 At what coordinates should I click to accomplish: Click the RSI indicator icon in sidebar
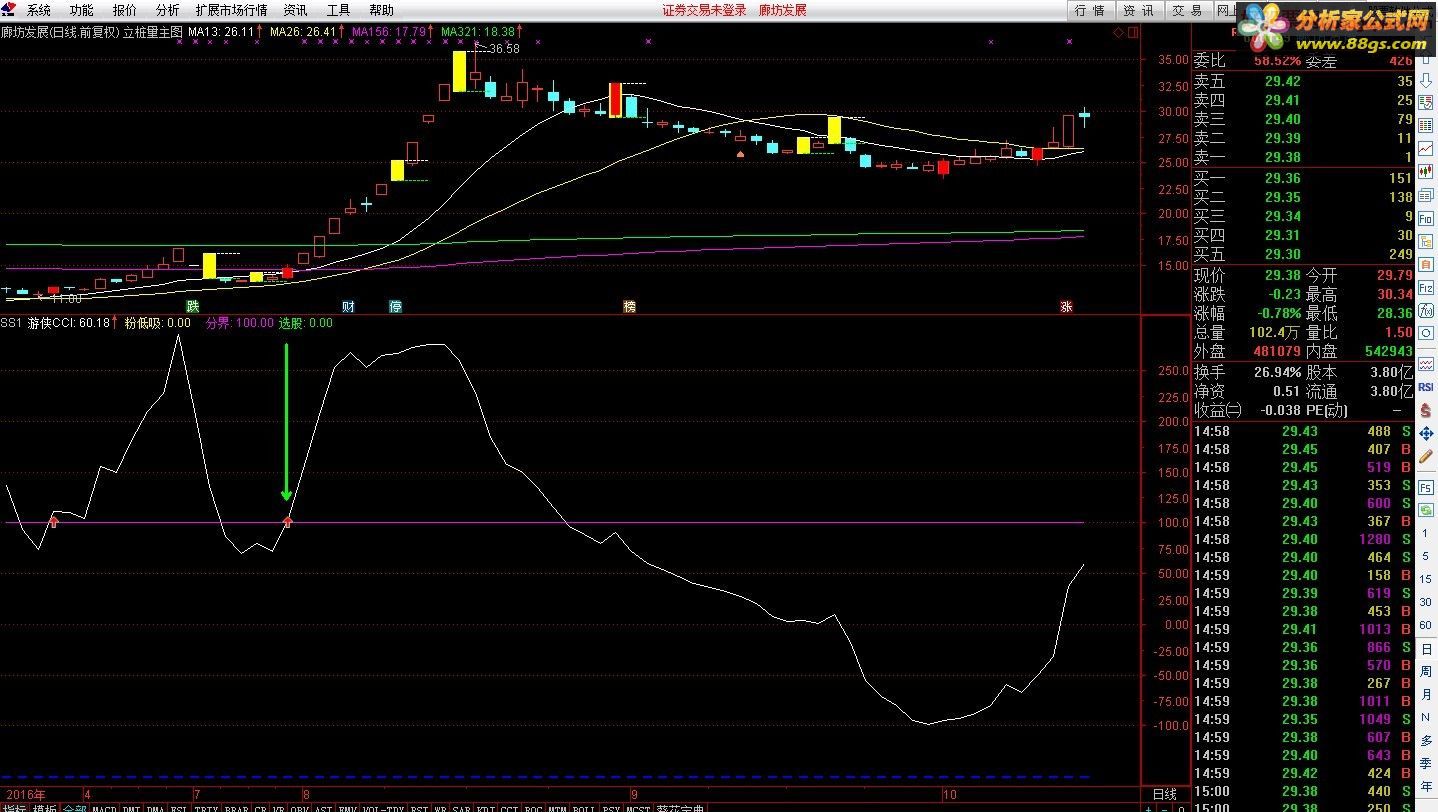tap(1427, 386)
